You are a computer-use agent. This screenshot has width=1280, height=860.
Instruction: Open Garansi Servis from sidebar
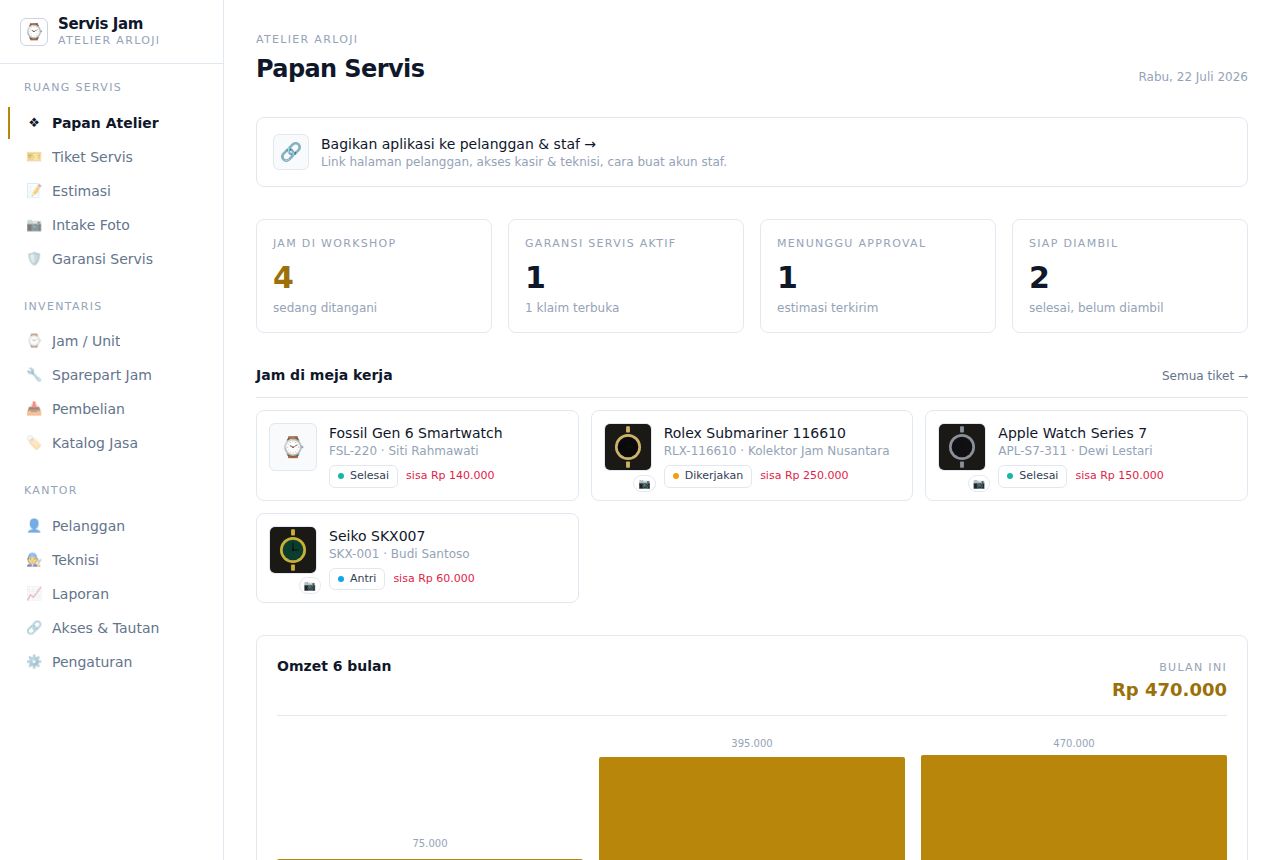112,259
